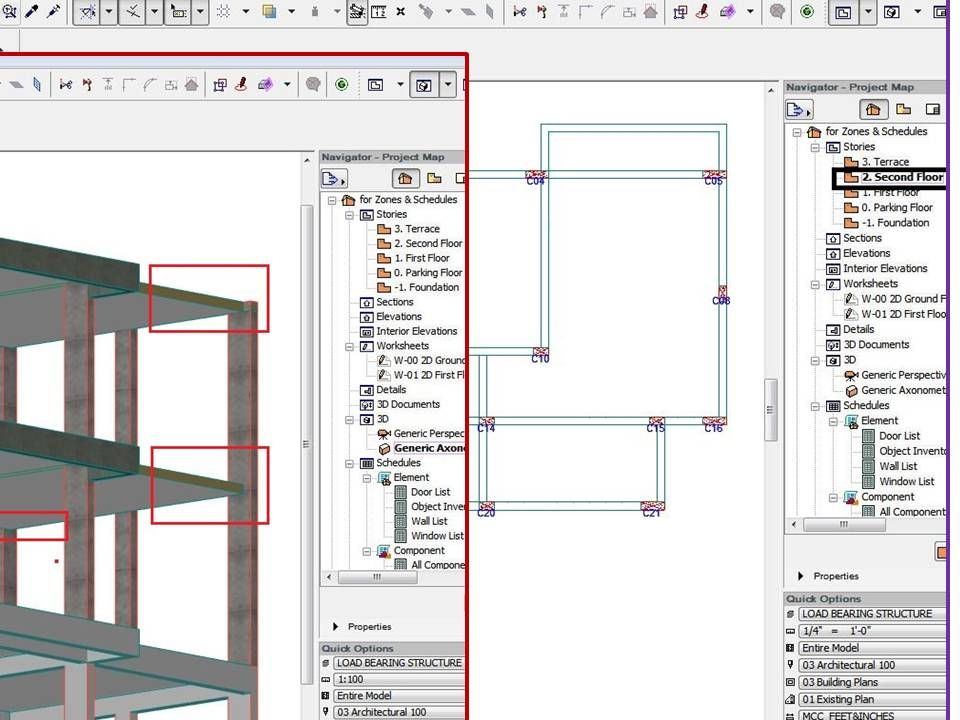
Task: Select 0. Parking Floor in the right Navigator
Action: click(x=896, y=208)
